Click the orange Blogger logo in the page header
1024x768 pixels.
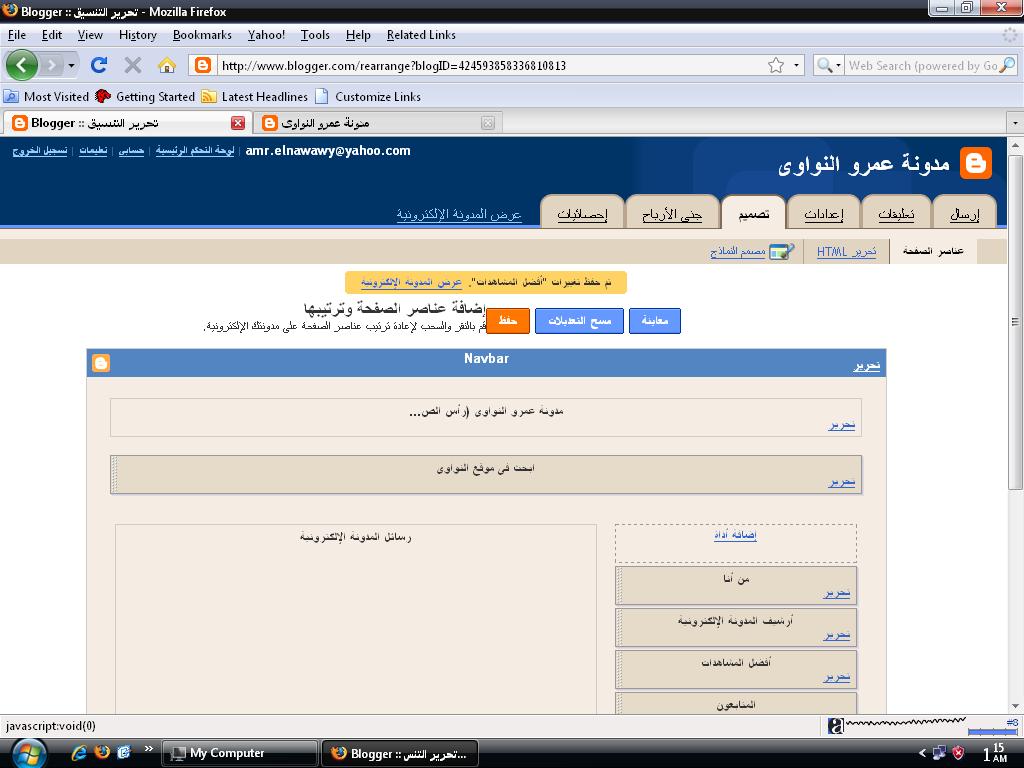pyautogui.click(x=976, y=163)
